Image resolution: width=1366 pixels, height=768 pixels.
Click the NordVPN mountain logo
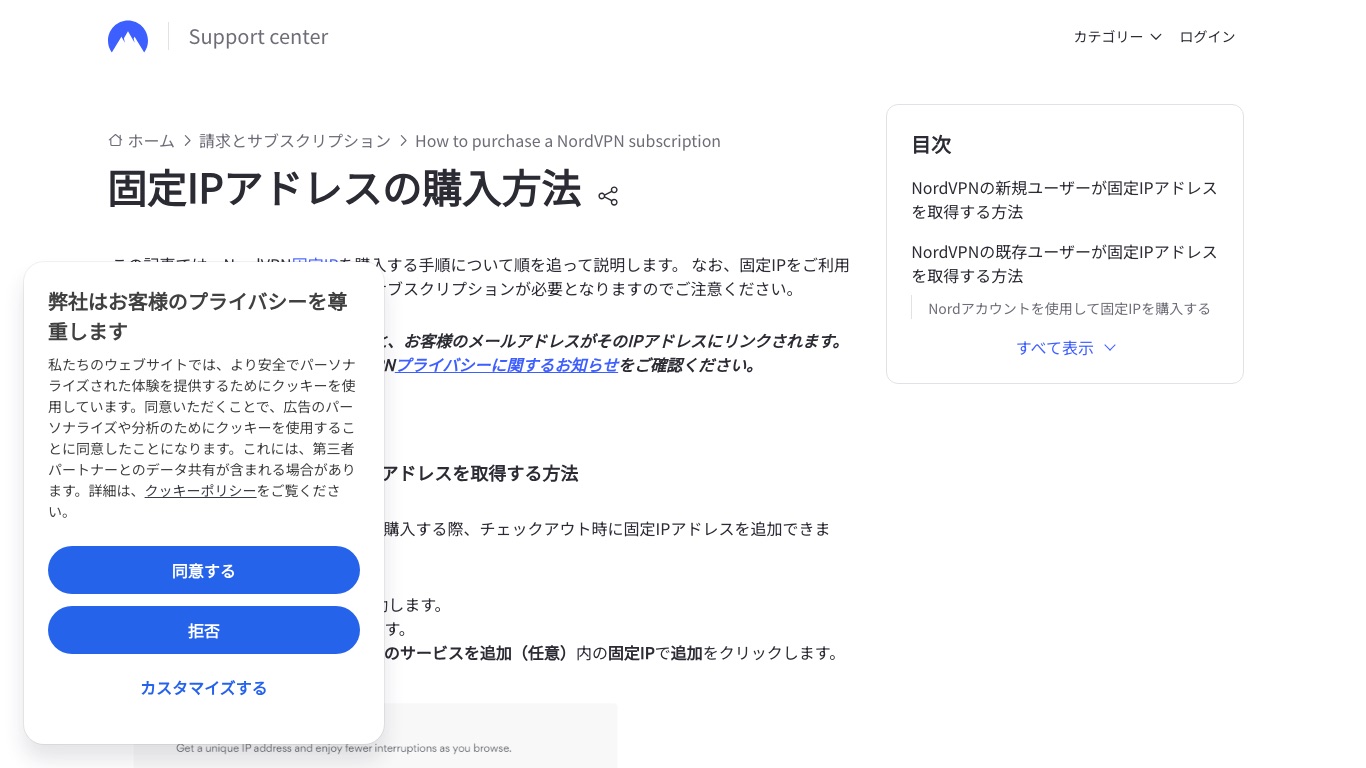pos(128,37)
